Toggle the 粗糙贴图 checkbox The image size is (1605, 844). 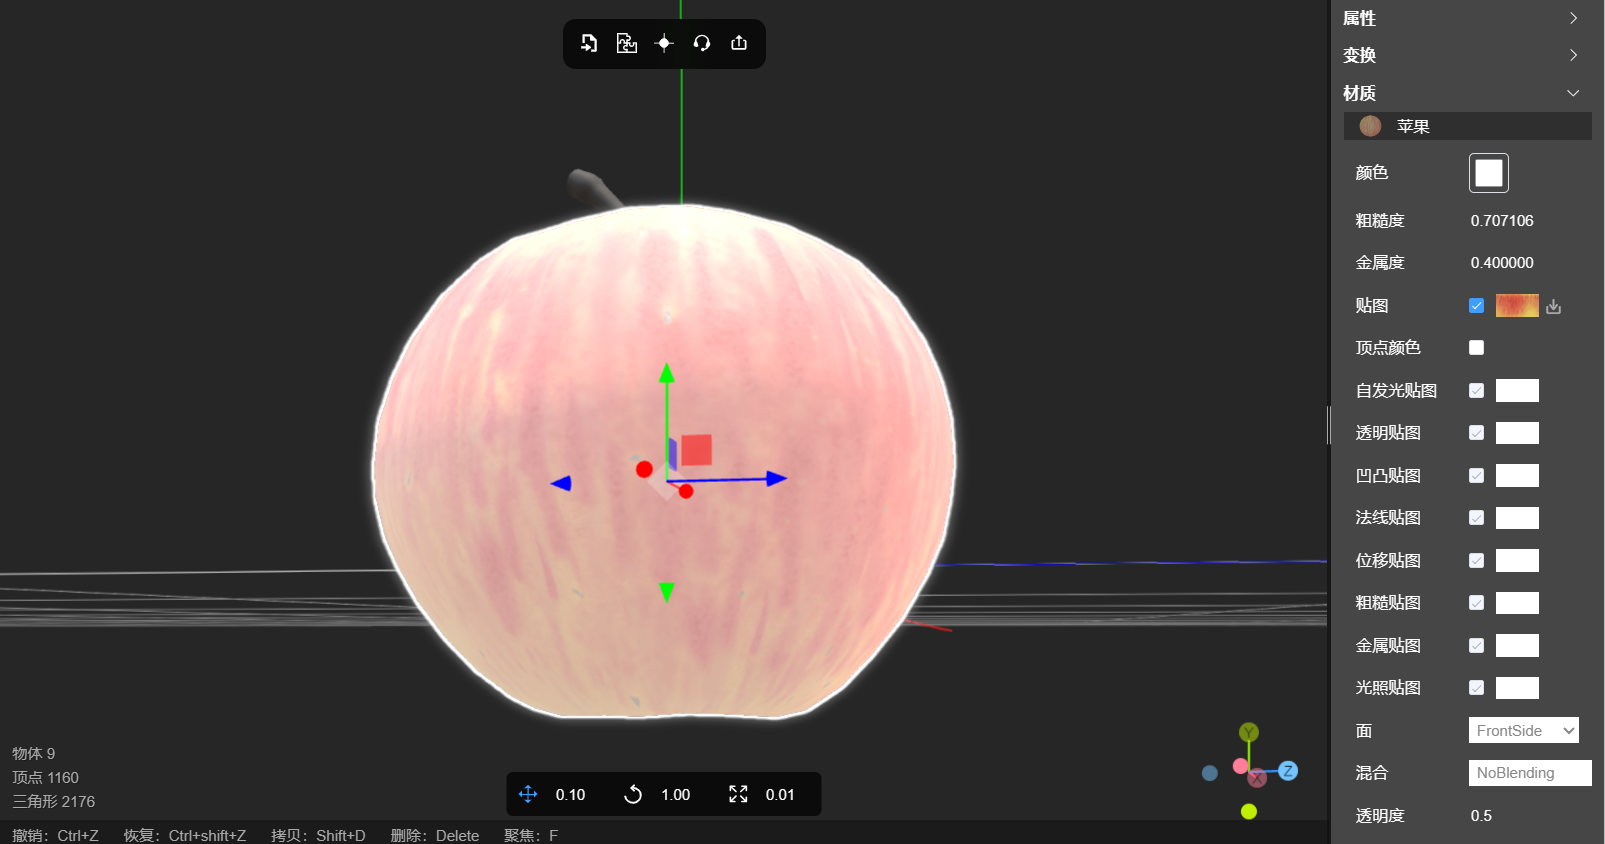point(1476,603)
